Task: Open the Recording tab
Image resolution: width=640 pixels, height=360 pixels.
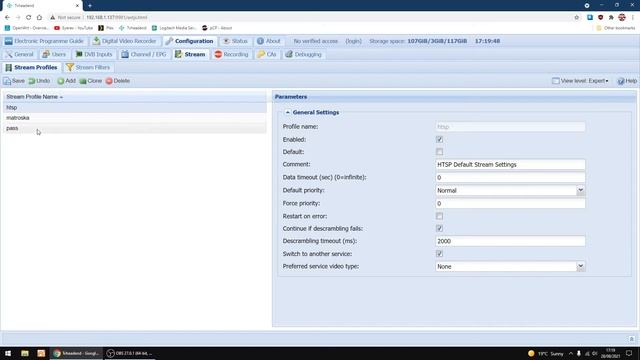Action: [231, 54]
